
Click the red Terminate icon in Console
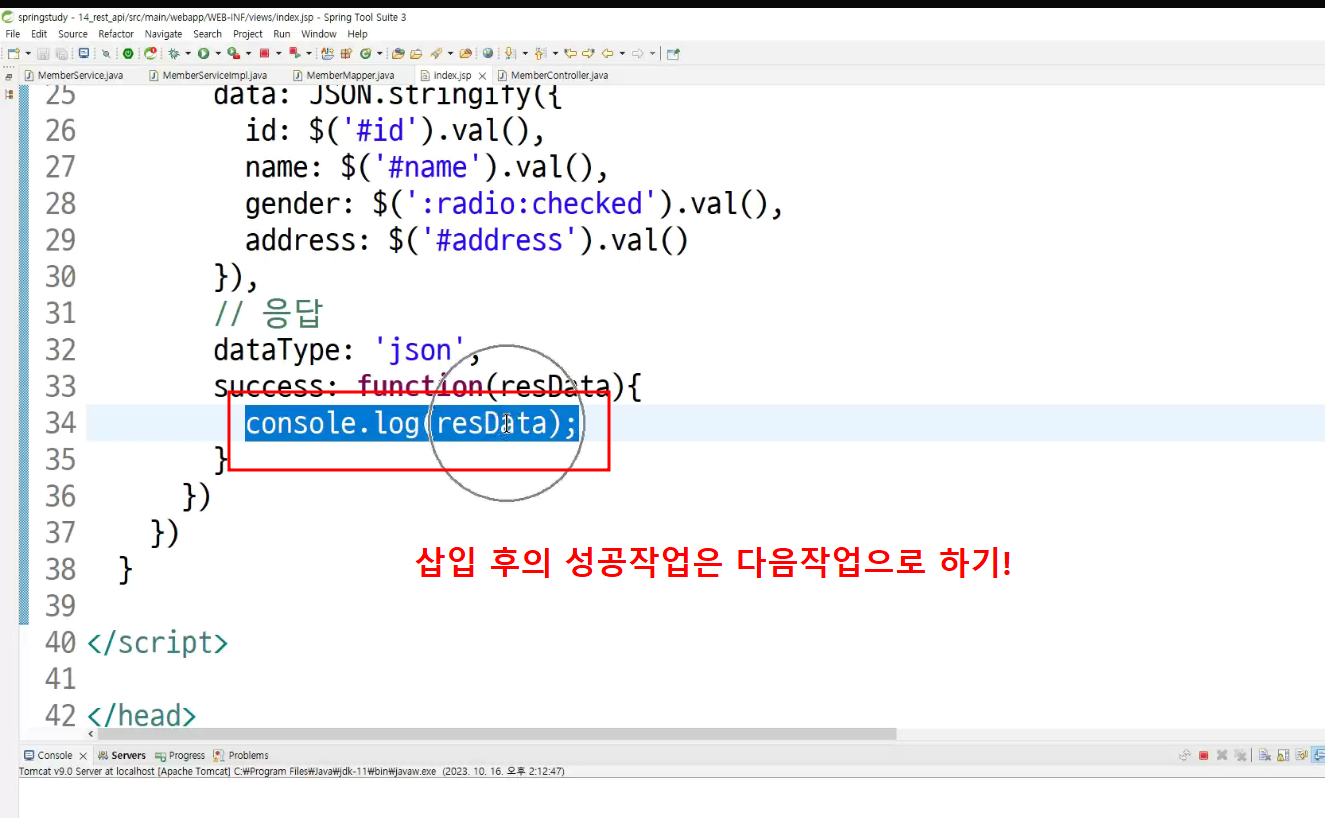click(x=1204, y=756)
